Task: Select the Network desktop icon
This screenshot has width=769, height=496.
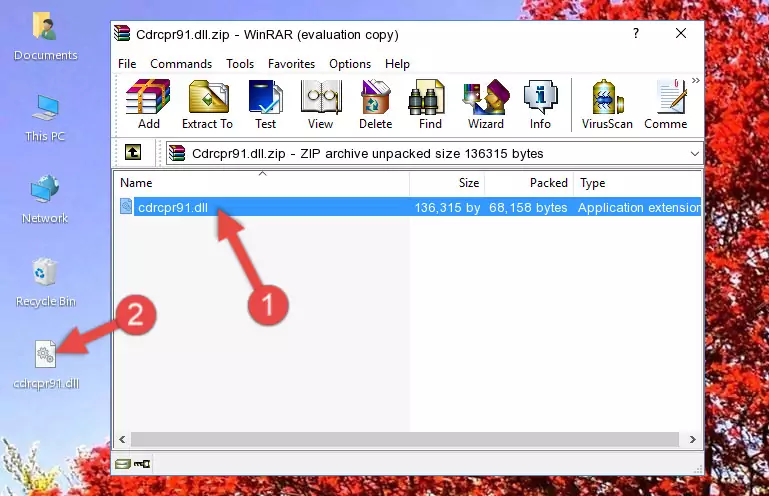Action: [x=45, y=199]
